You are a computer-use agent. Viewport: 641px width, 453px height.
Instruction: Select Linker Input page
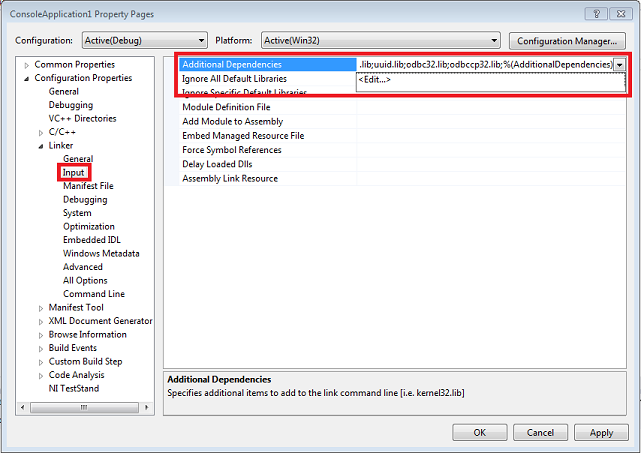tap(74, 173)
